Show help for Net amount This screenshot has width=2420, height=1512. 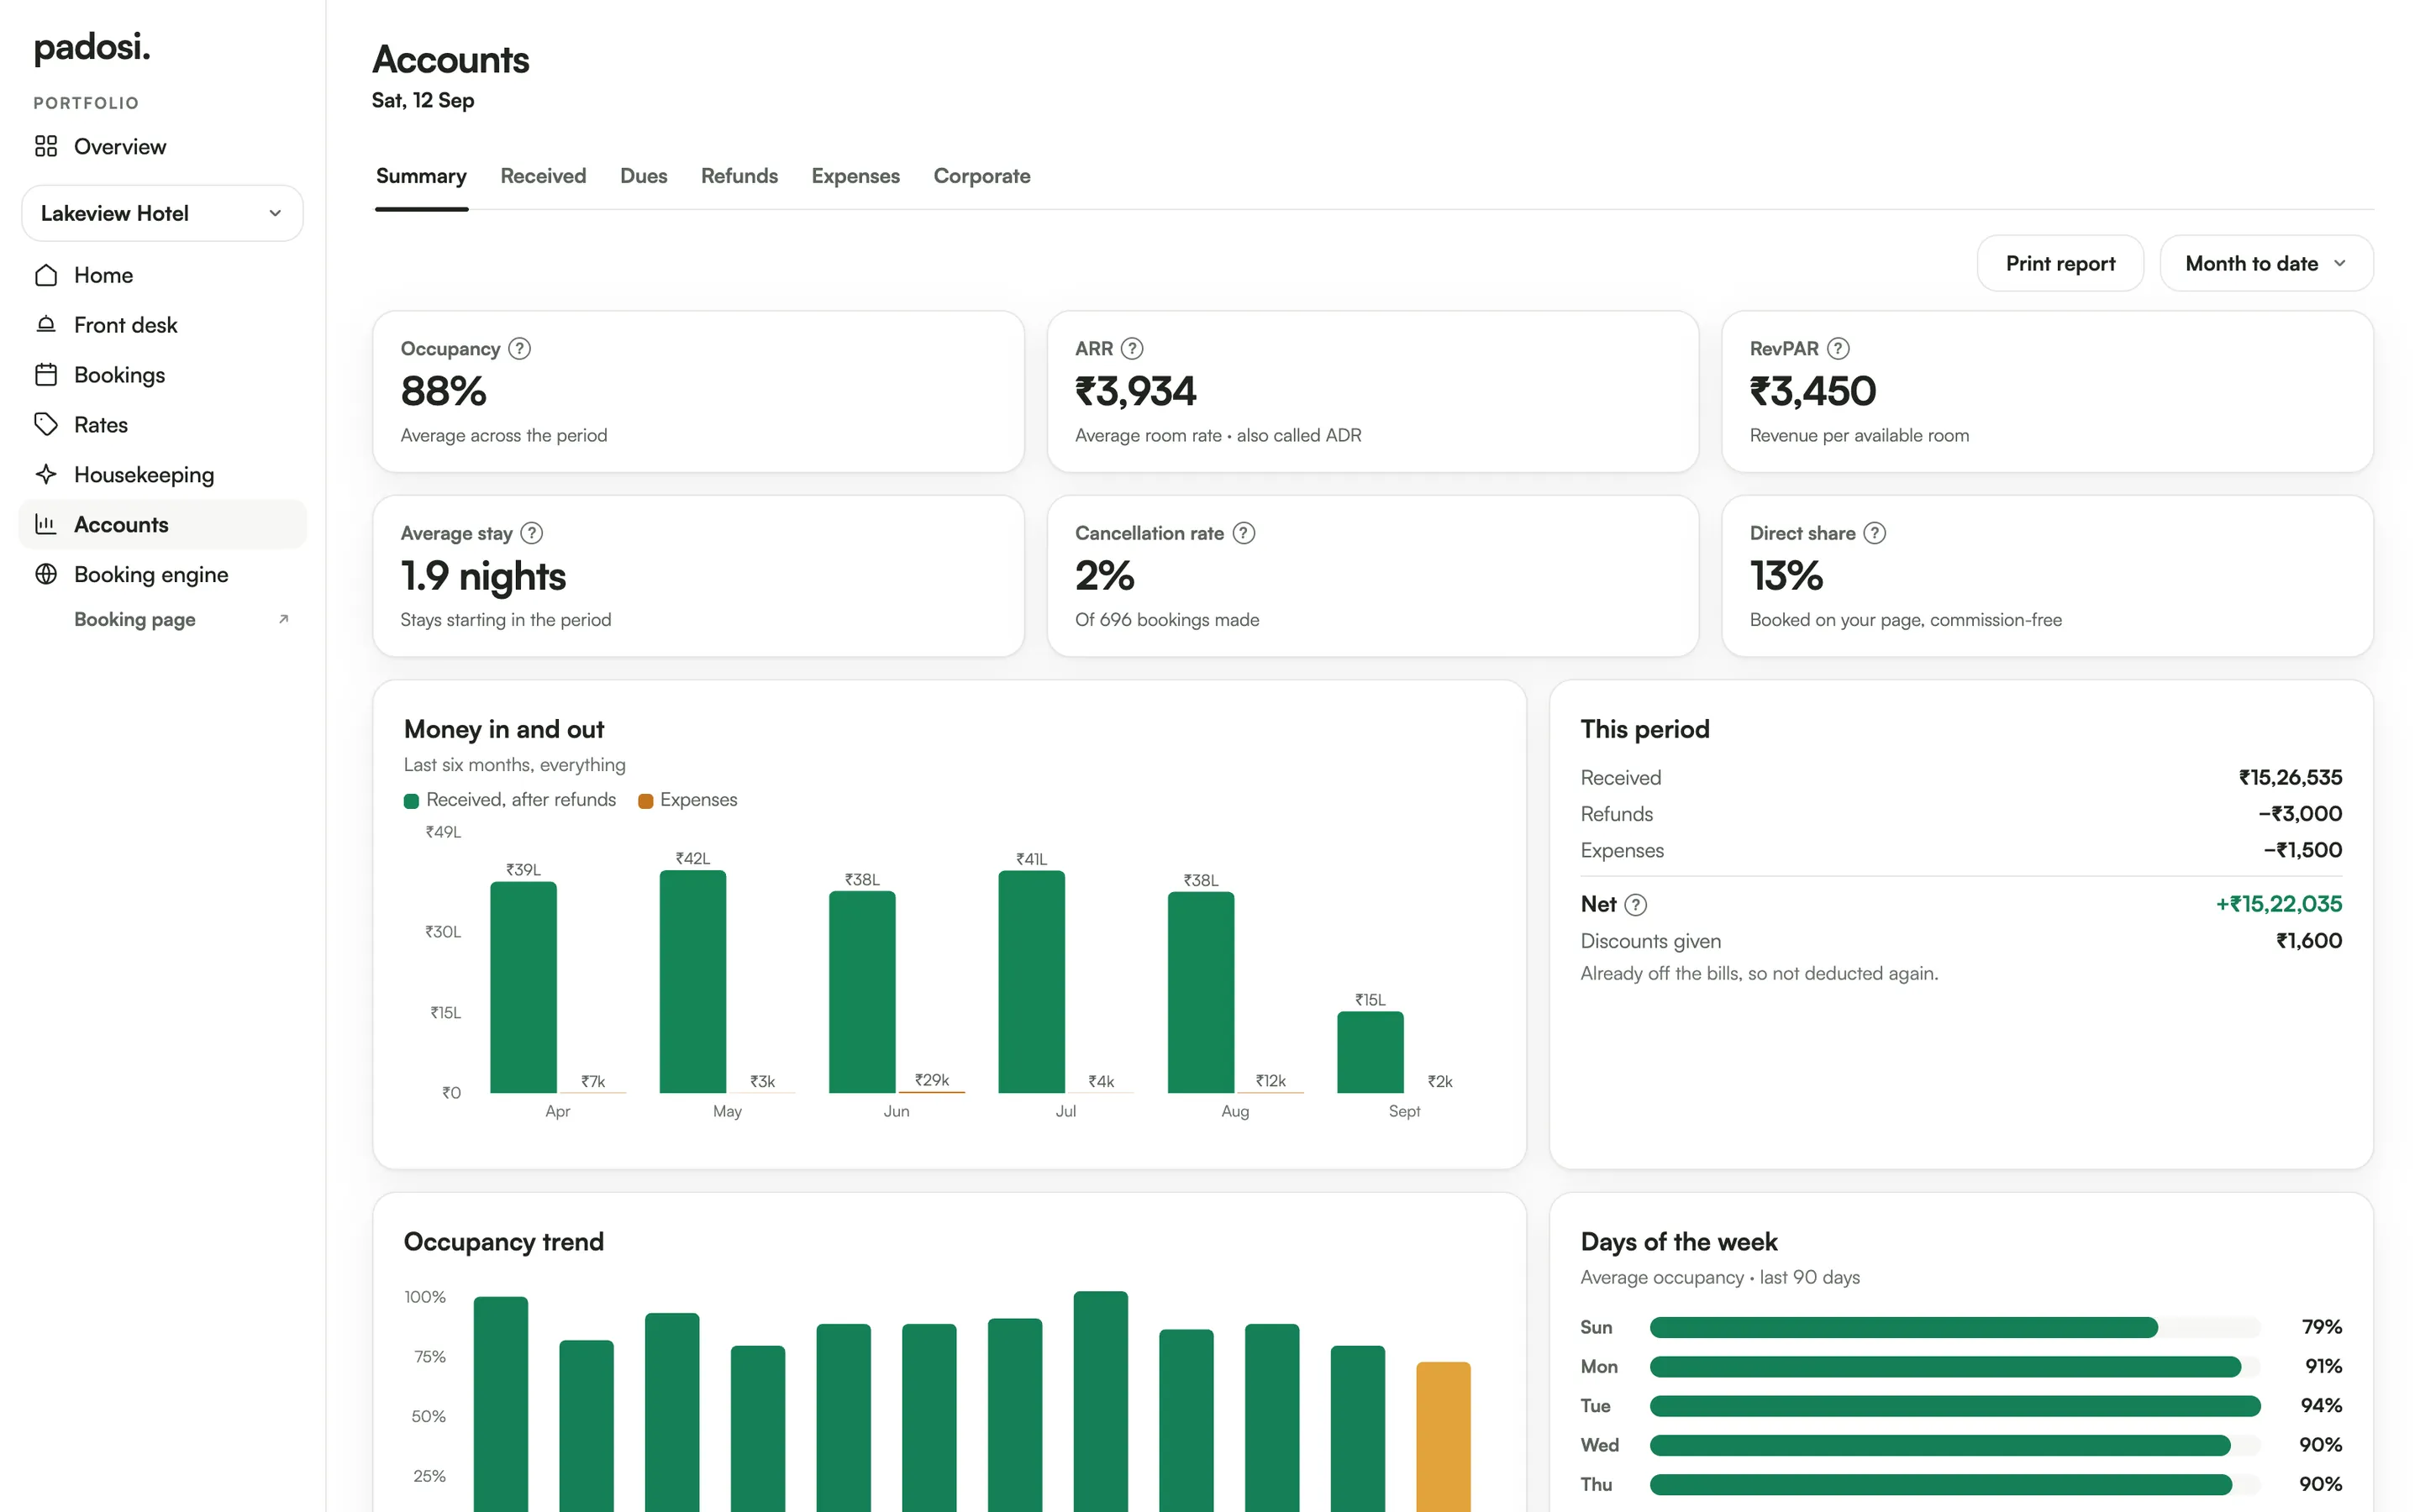[x=1635, y=904]
